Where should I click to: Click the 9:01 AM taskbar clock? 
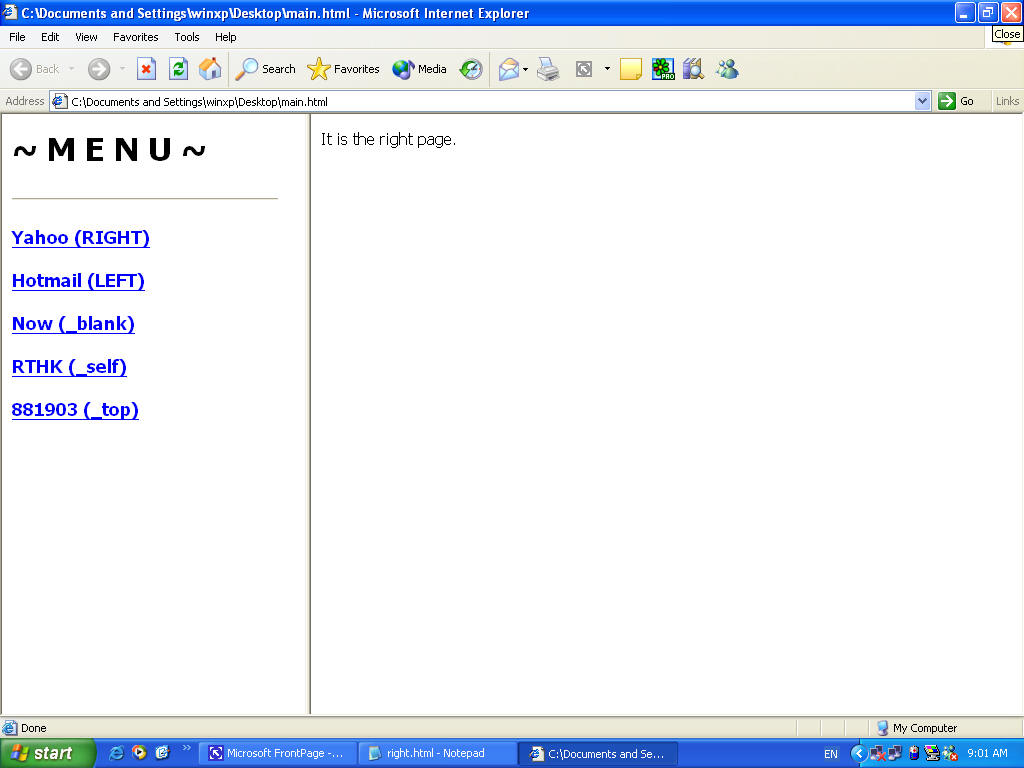tap(987, 754)
